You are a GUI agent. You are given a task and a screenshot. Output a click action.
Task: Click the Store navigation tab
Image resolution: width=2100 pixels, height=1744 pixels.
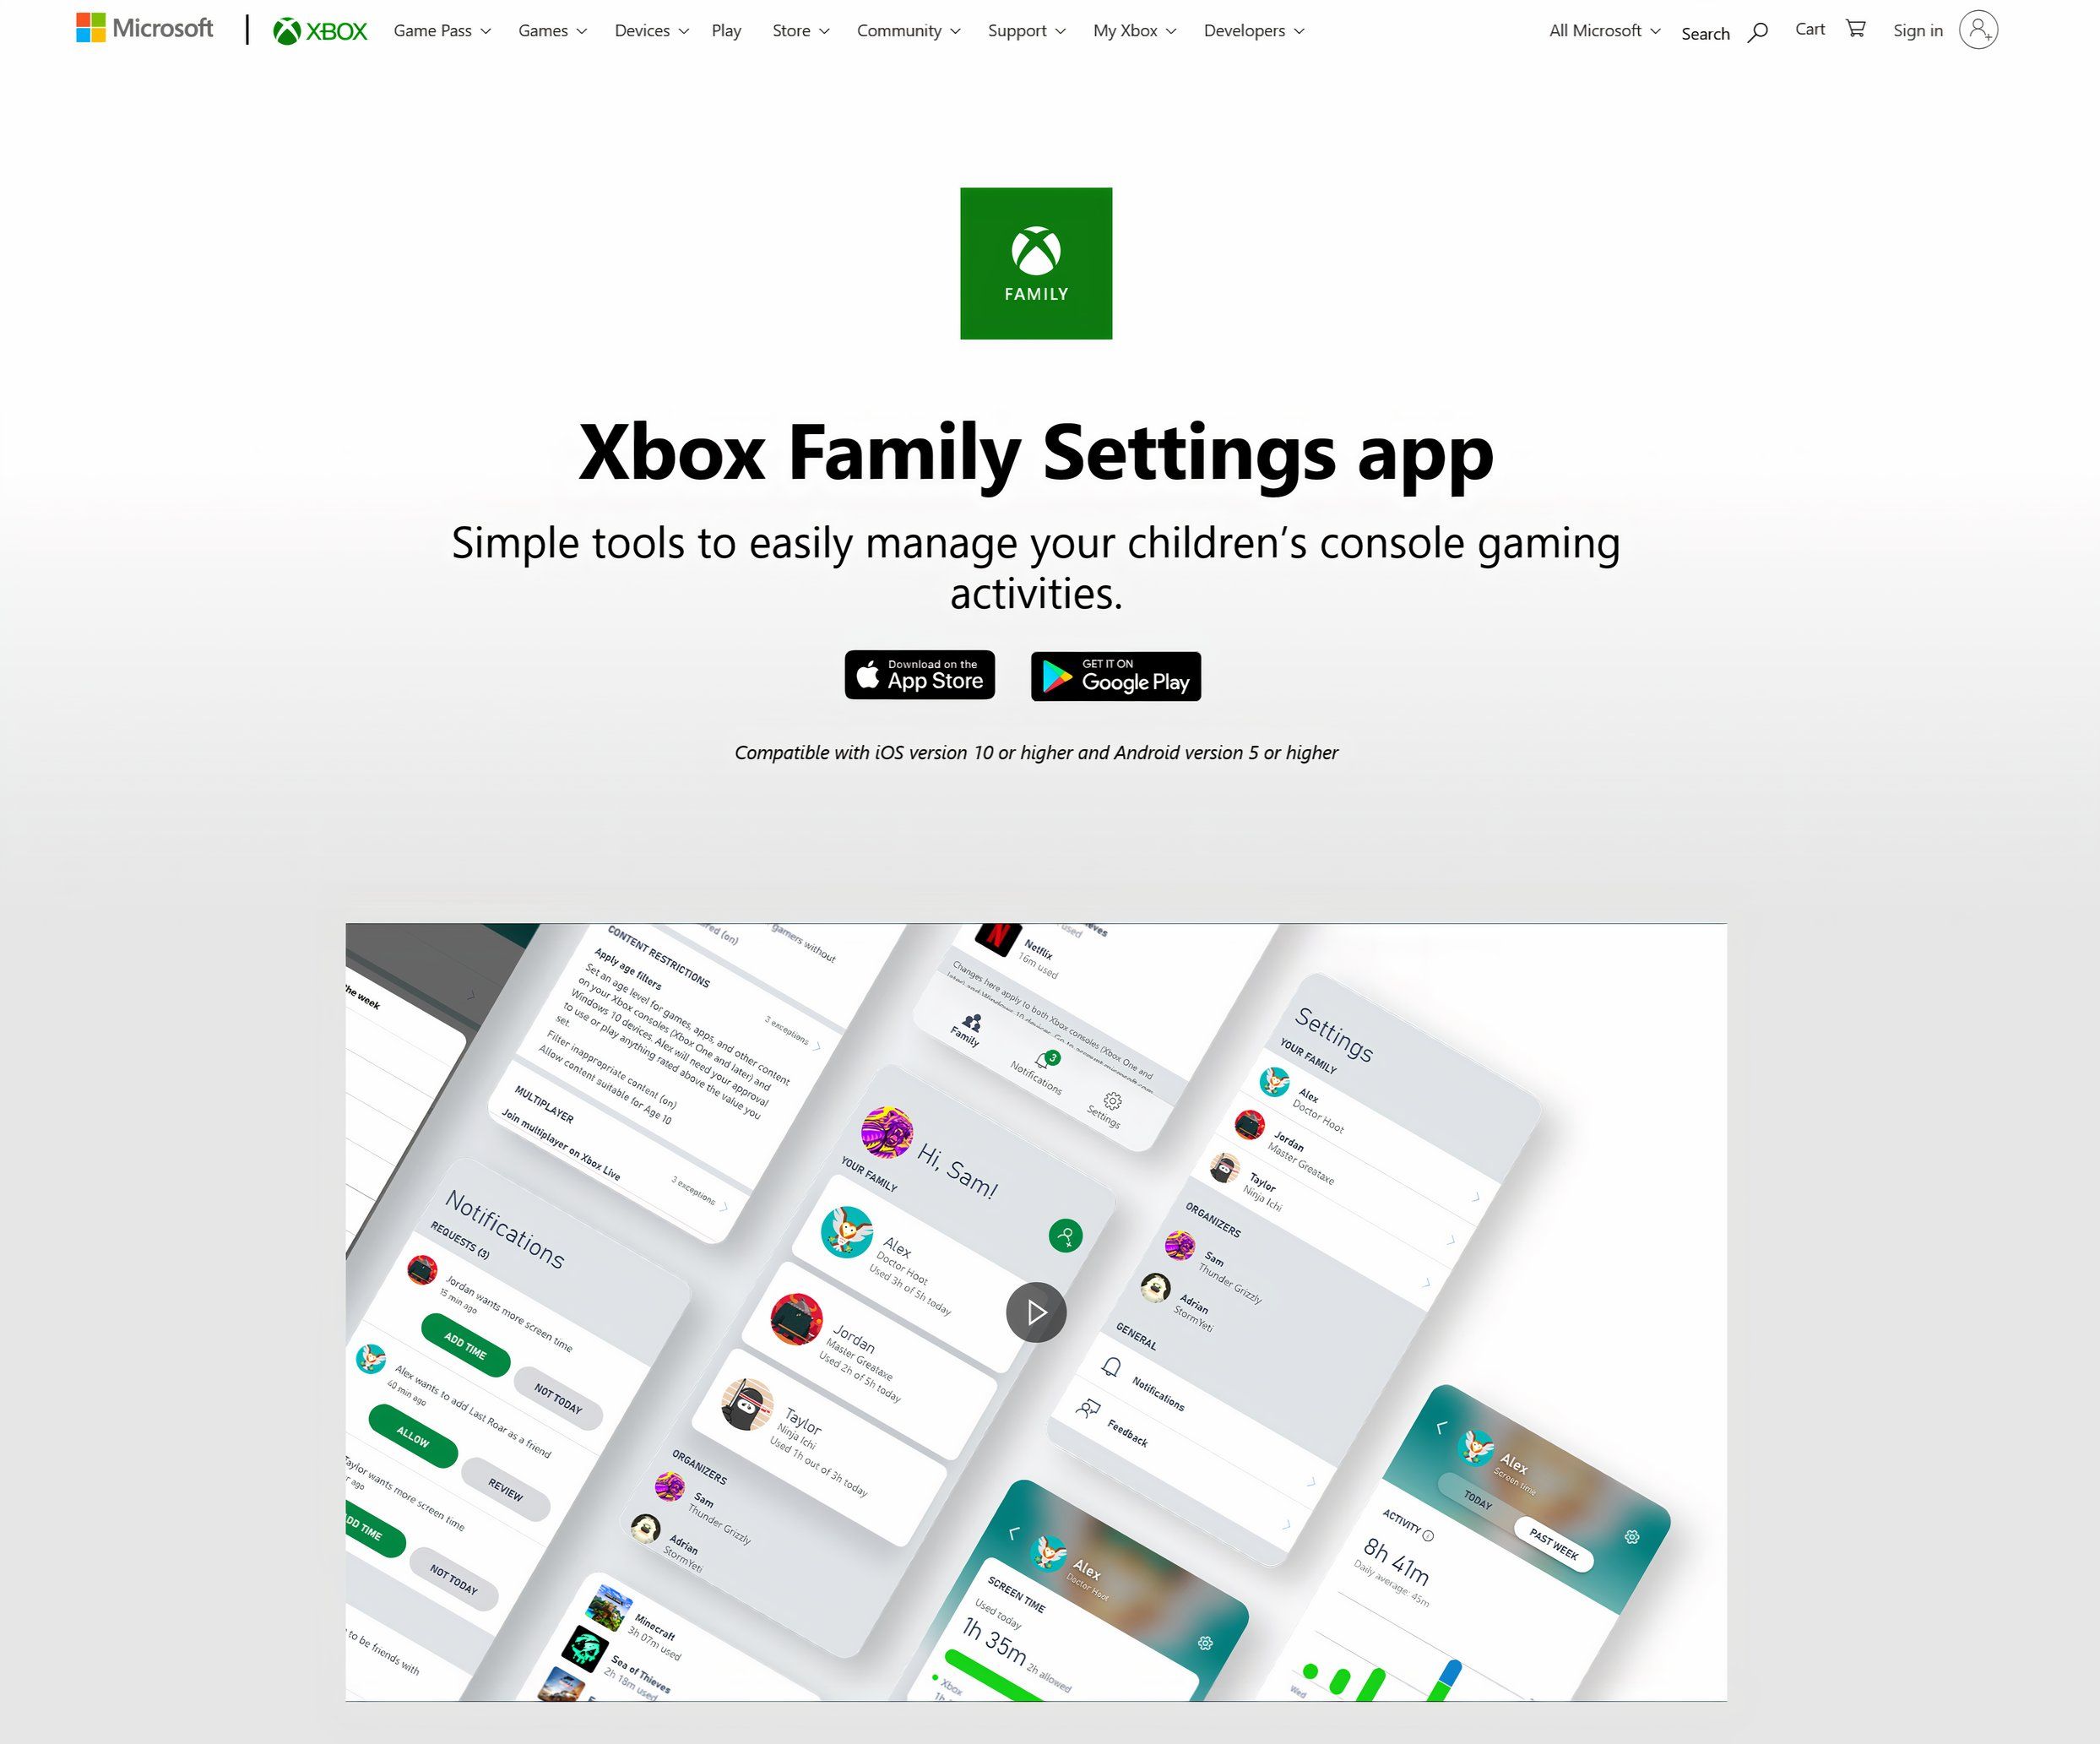pos(795,30)
